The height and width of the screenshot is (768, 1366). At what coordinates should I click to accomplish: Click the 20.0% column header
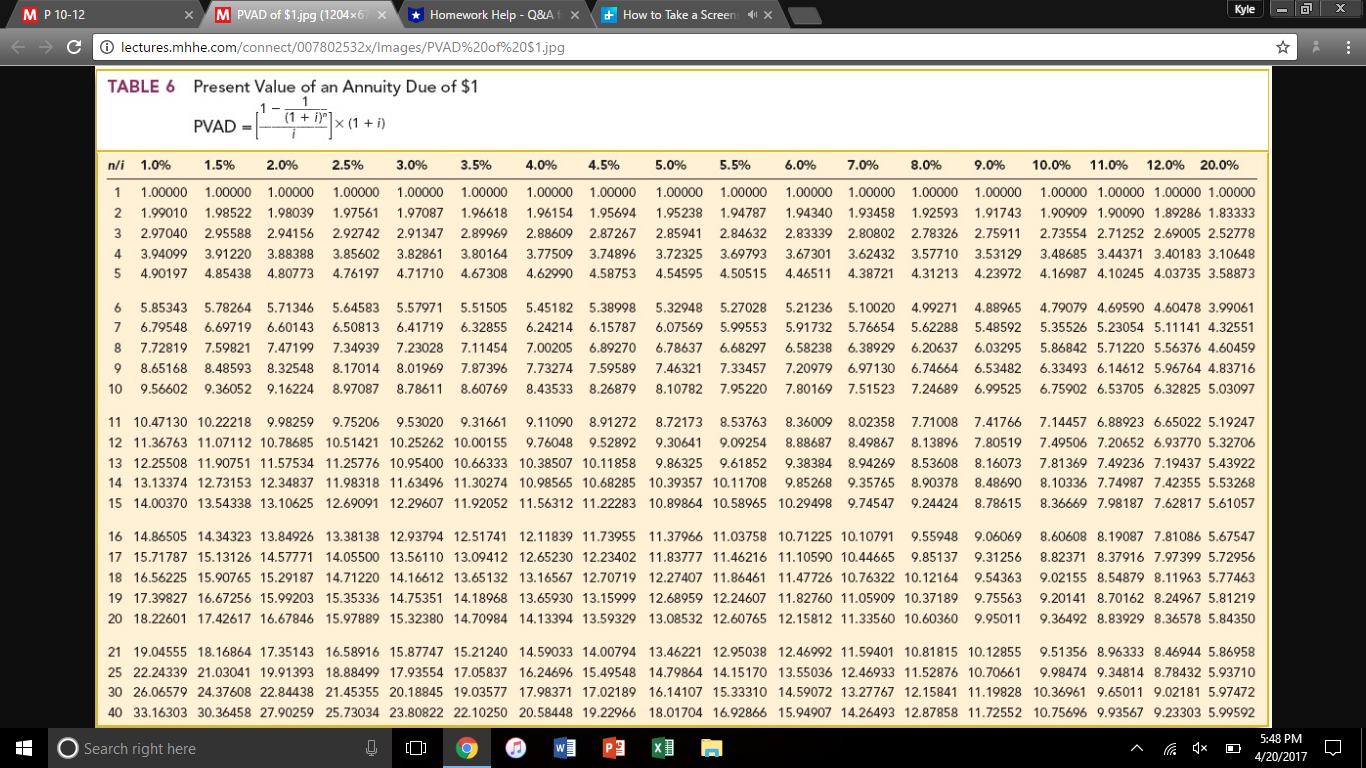click(1219, 165)
